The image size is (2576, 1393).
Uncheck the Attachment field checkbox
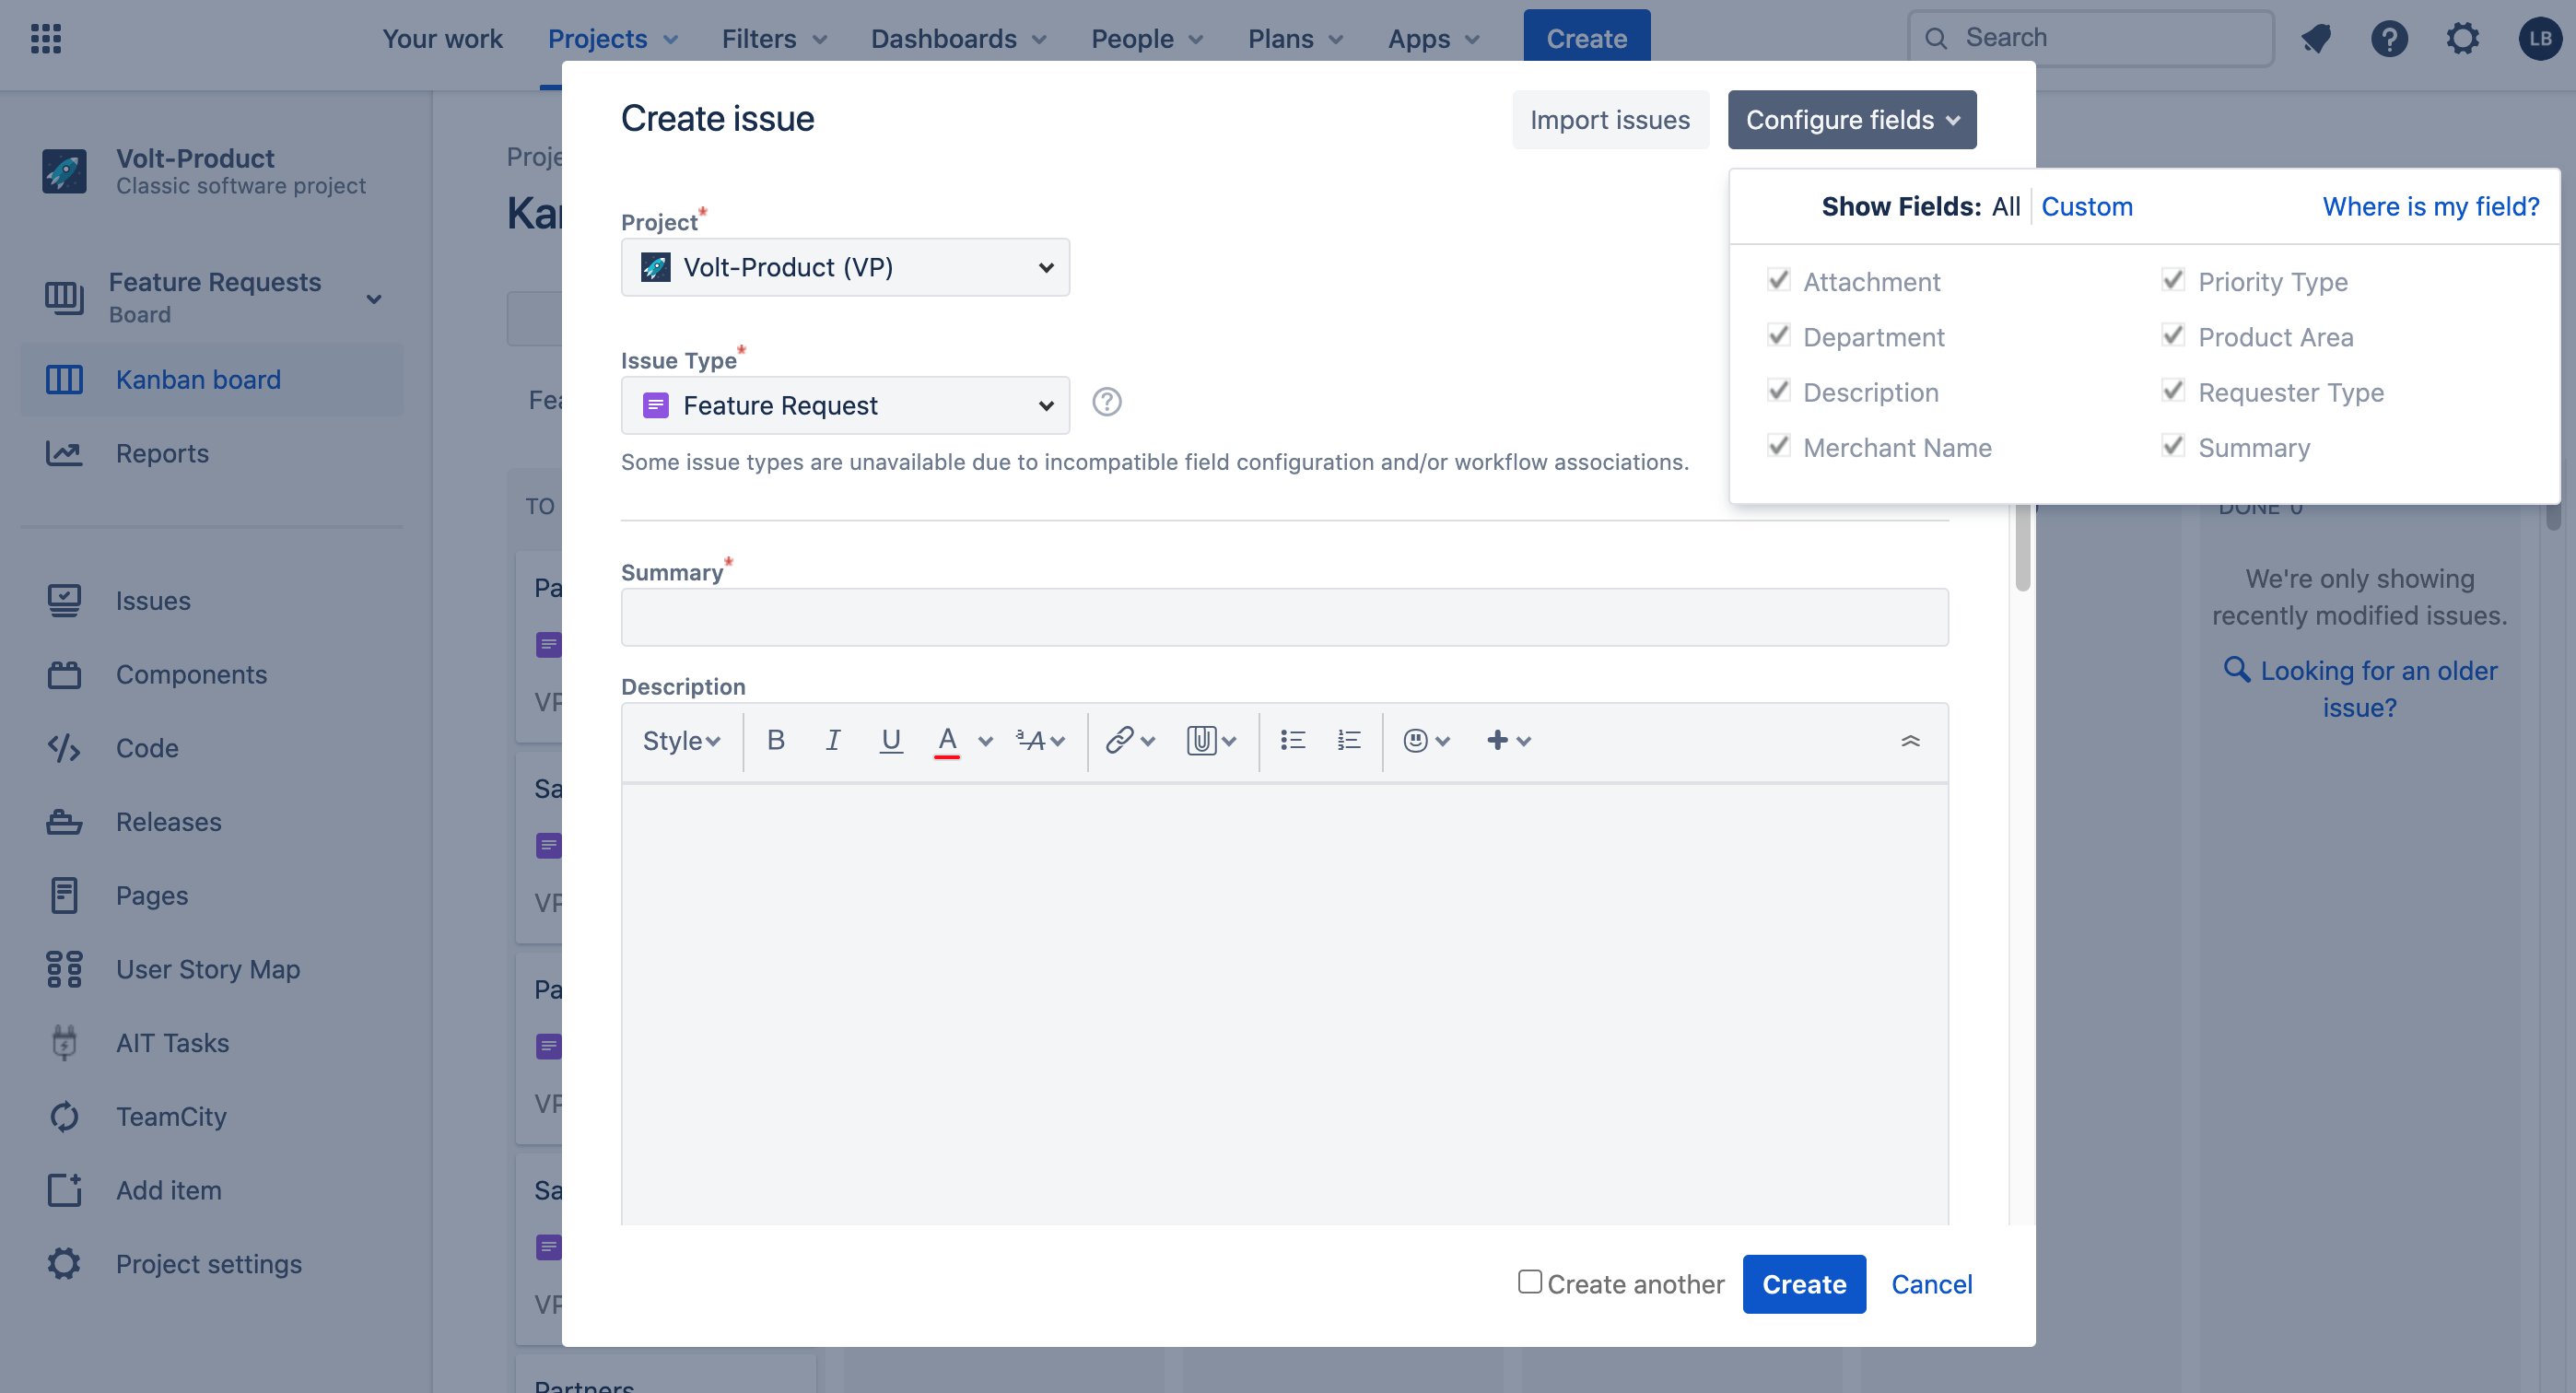(1778, 280)
